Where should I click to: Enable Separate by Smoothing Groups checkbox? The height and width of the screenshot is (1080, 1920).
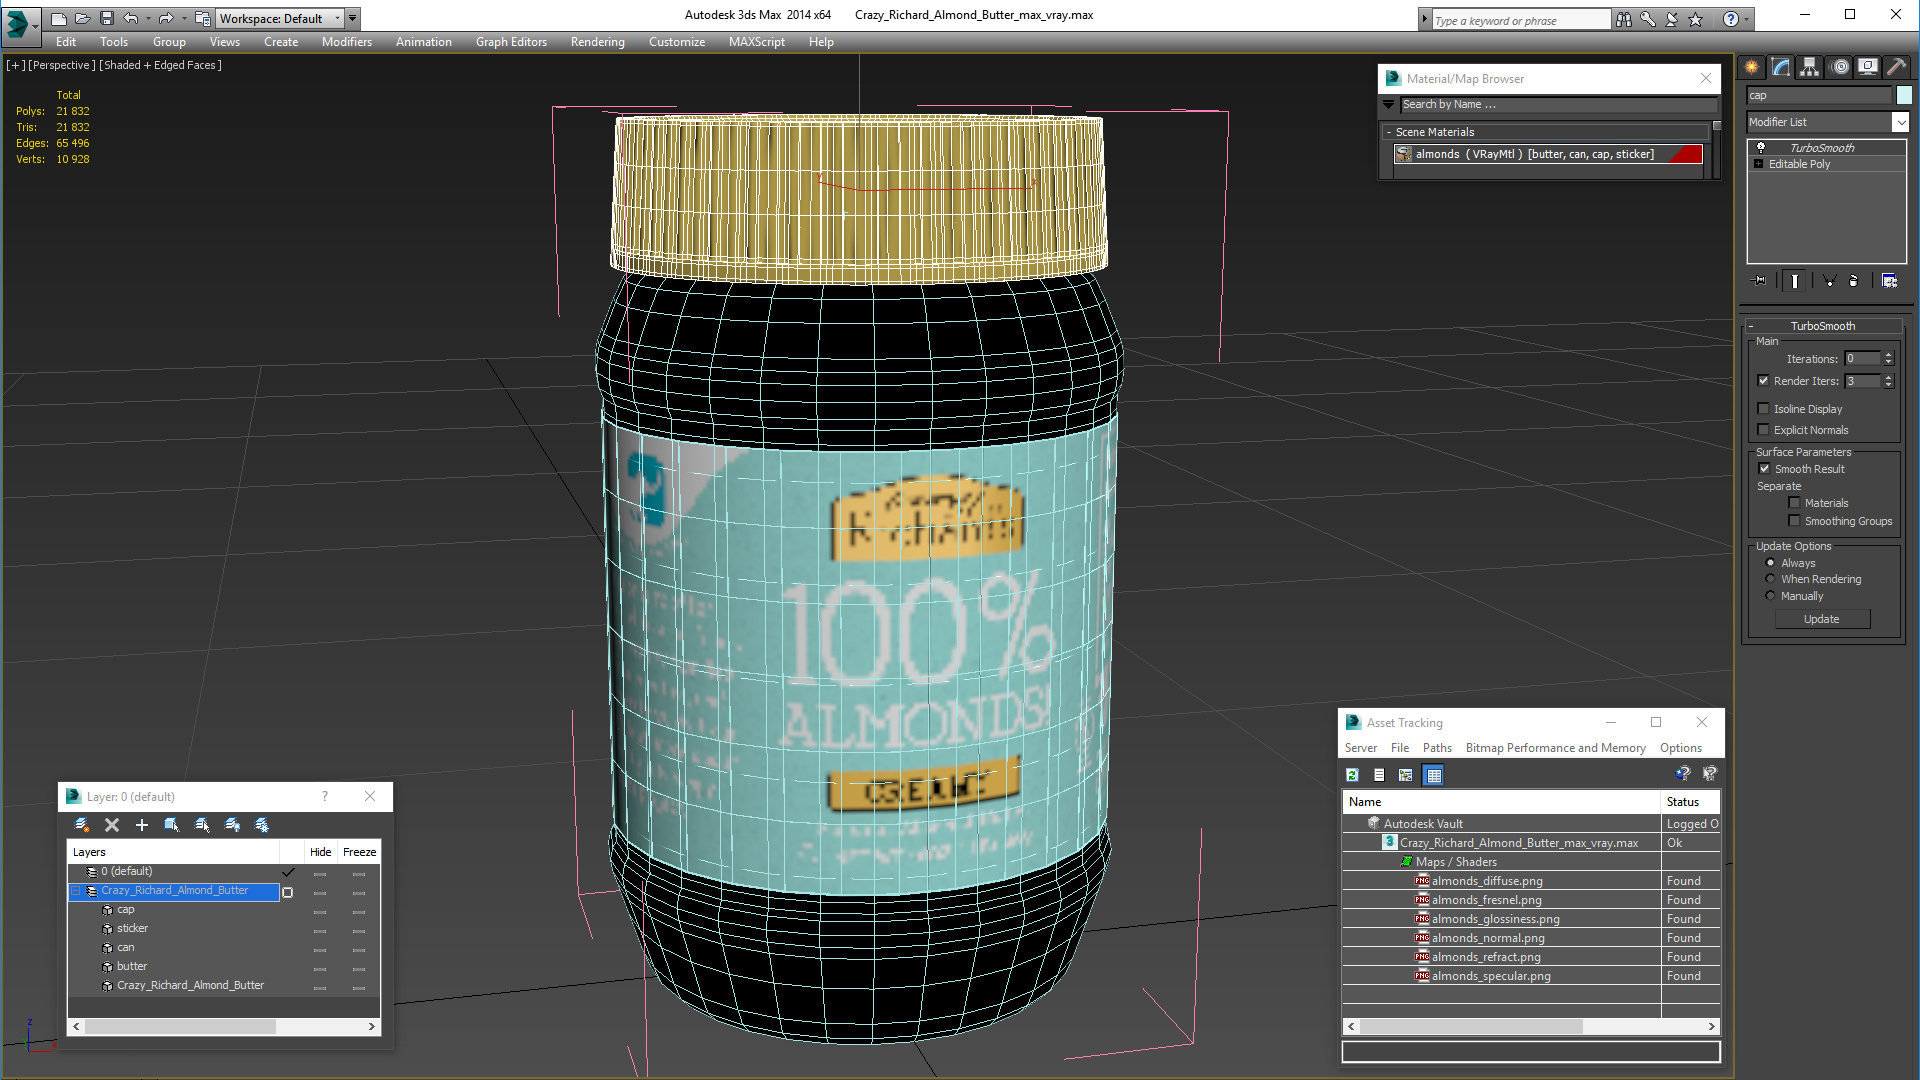(1794, 521)
